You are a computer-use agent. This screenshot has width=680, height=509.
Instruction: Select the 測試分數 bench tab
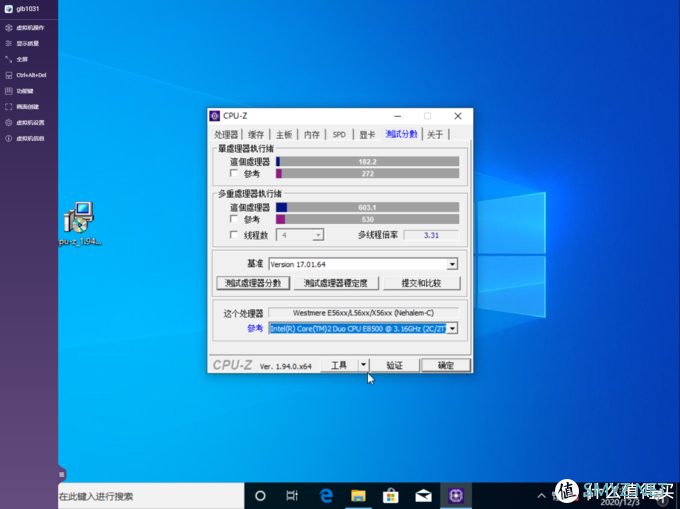402,134
